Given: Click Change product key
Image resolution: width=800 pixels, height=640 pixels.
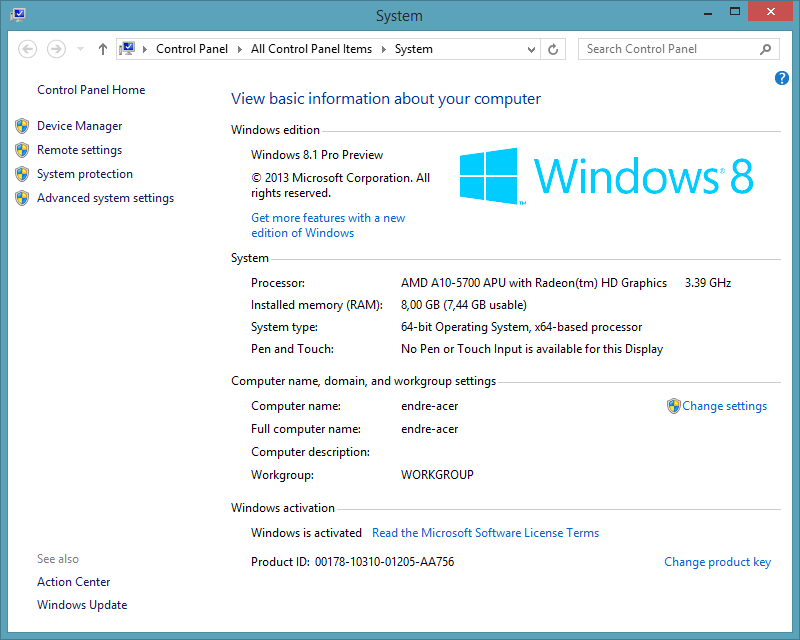Looking at the screenshot, I should [717, 562].
